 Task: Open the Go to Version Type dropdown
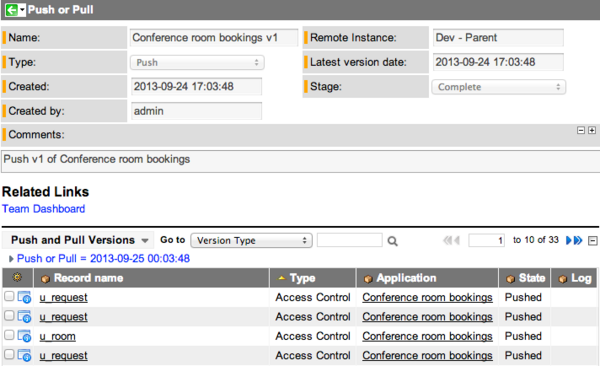point(251,240)
